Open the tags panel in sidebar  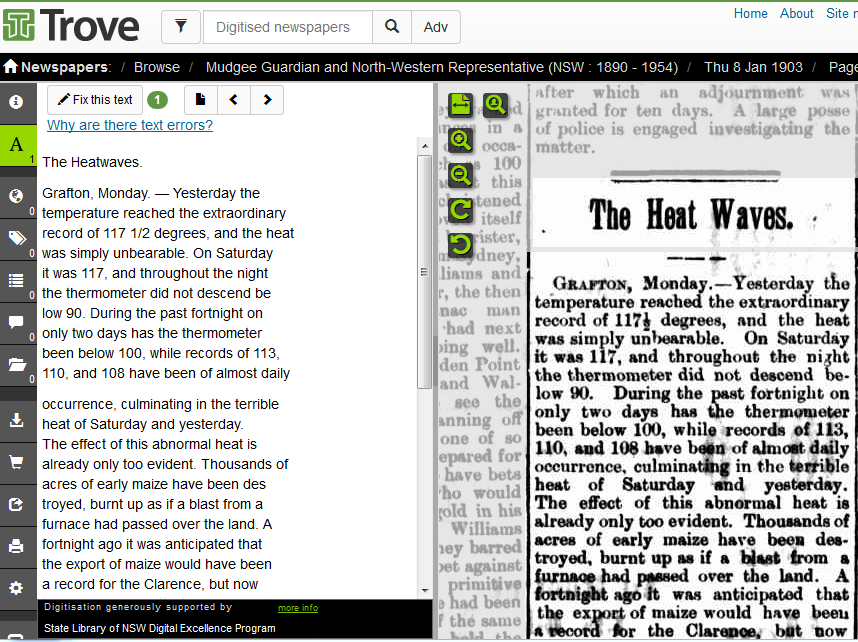[17, 237]
